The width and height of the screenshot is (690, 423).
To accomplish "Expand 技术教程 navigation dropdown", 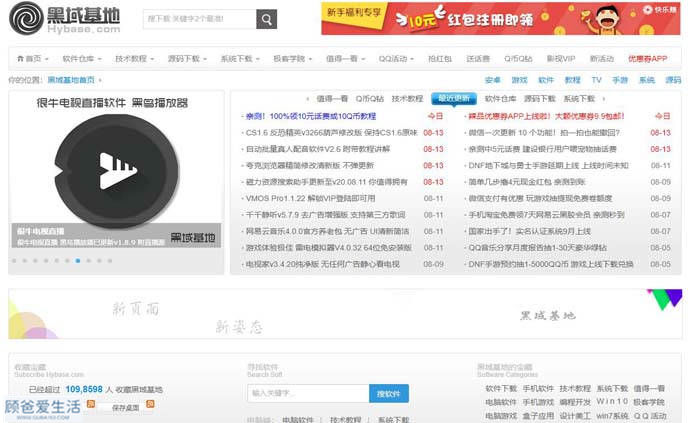I will click(x=135, y=59).
